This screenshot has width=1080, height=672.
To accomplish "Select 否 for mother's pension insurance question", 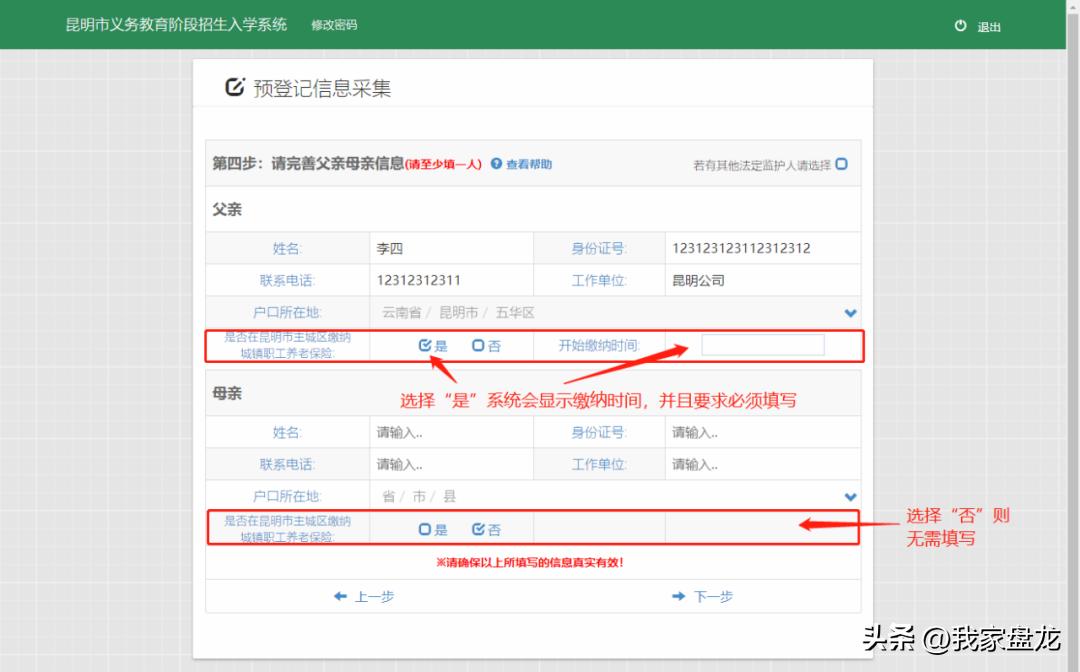I will (x=478, y=528).
